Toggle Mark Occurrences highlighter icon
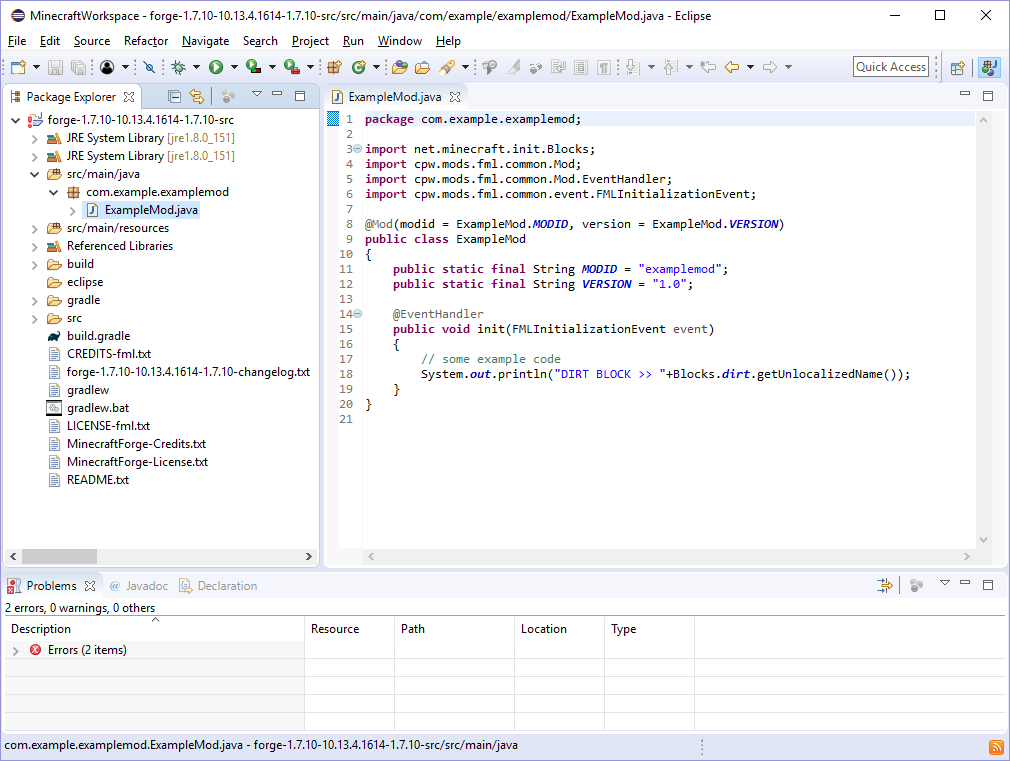 513,67
